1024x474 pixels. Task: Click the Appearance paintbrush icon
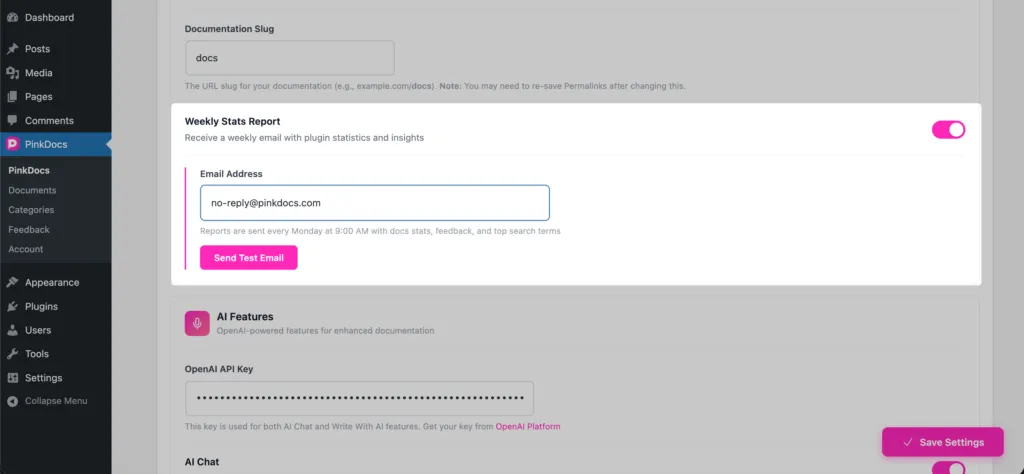click(12, 282)
